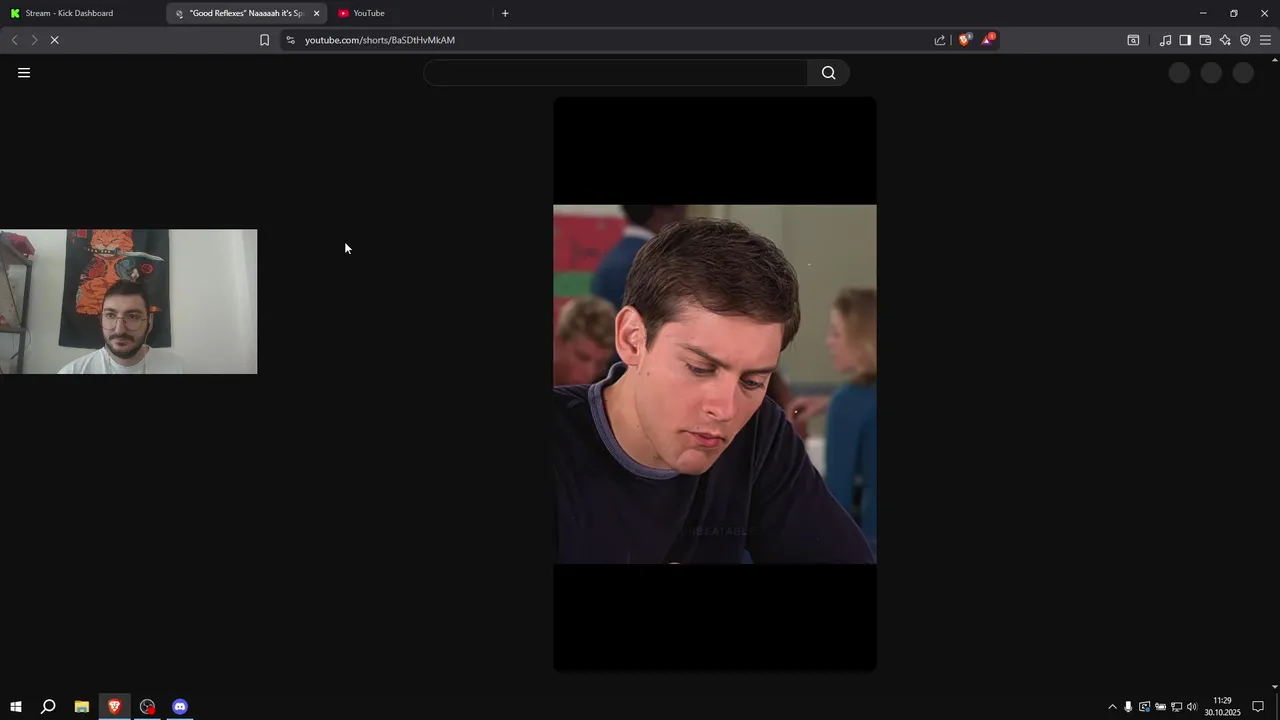Click the Spider-Man Shorts video player
Image resolution: width=1280 pixels, height=720 pixels.
tap(715, 384)
